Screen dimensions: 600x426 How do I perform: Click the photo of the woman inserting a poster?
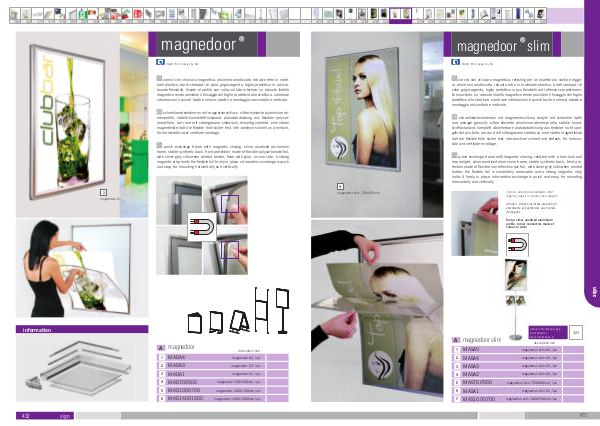point(82,268)
